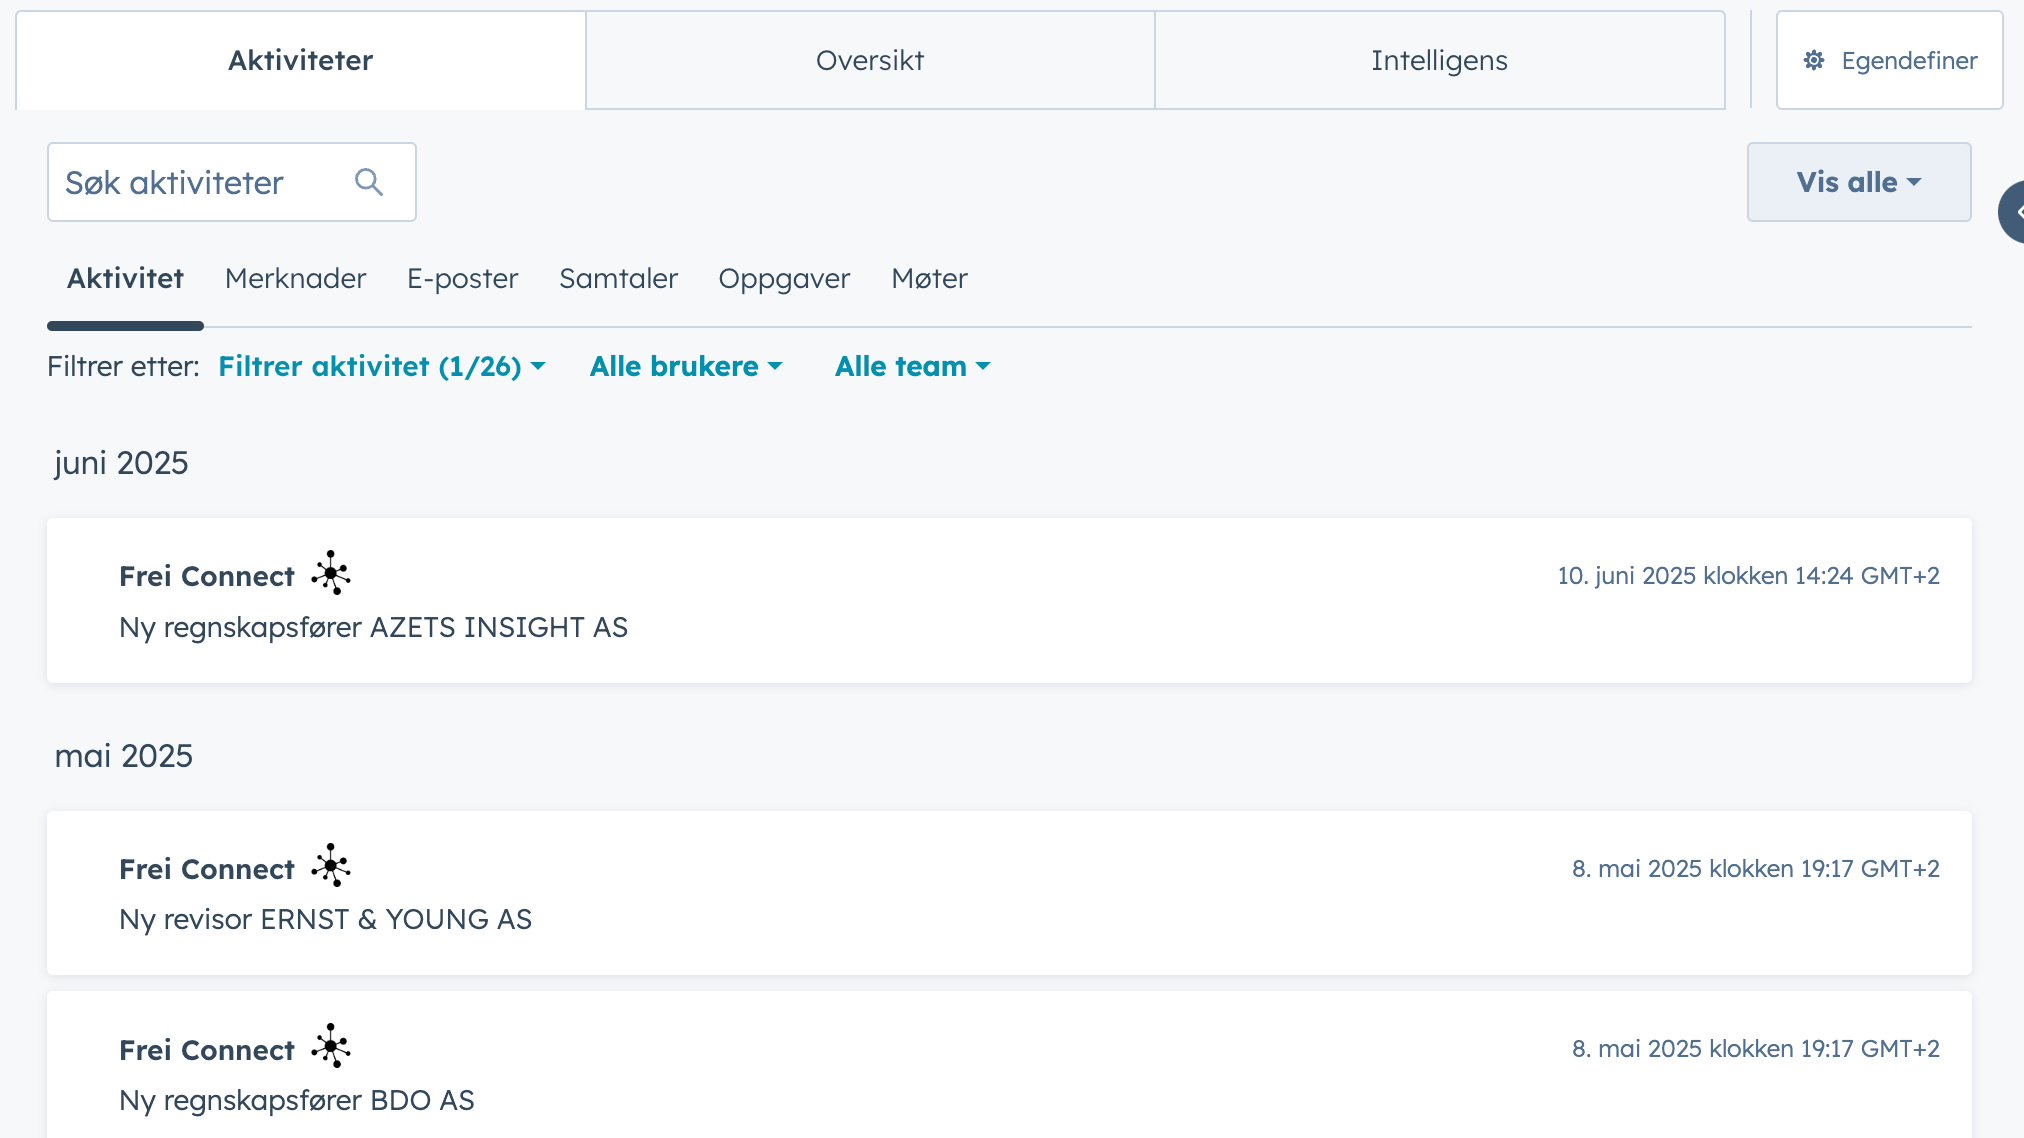The image size is (2024, 1138).
Task: Switch to the Oversikt tab
Action: point(869,61)
